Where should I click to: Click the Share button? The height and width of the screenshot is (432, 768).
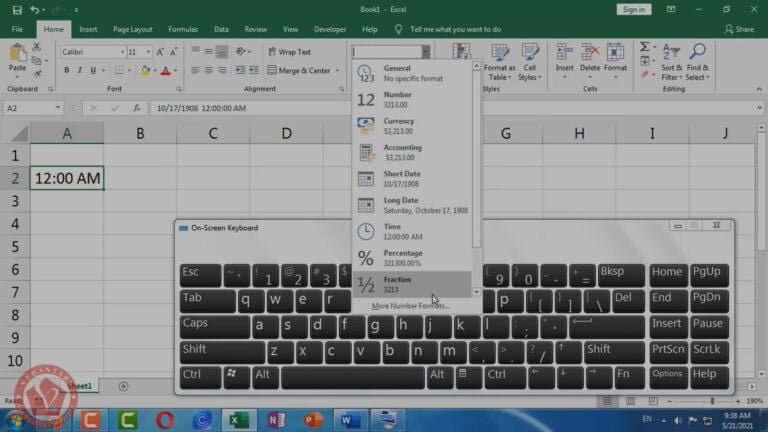[x=739, y=29]
